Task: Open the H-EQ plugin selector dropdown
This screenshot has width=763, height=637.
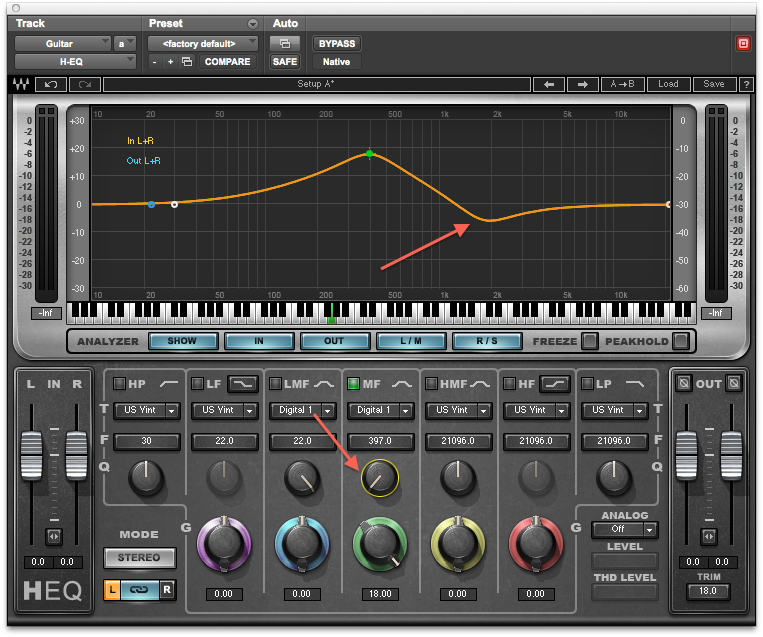Action: [x=75, y=62]
